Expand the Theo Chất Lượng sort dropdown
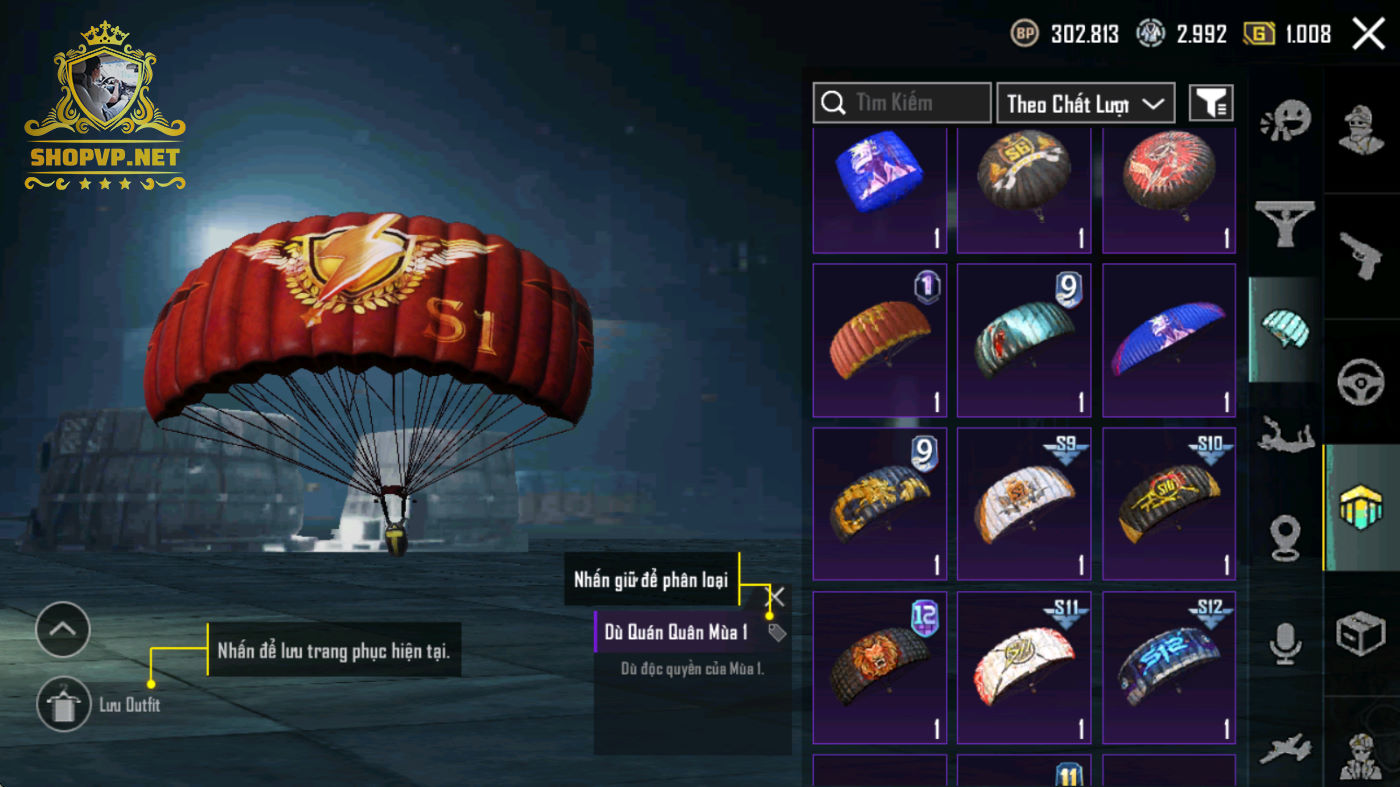Viewport: 1400px width, 787px height. tap(1085, 103)
